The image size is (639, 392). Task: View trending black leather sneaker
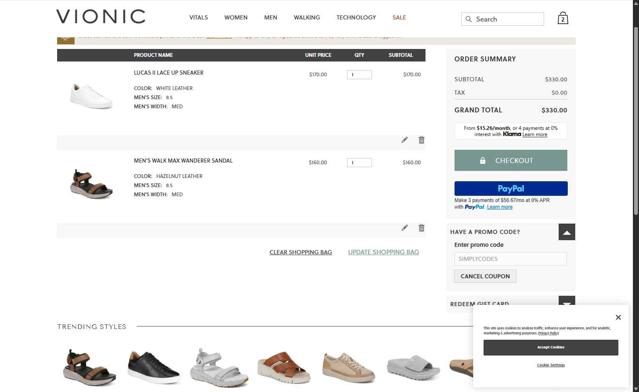click(154, 367)
